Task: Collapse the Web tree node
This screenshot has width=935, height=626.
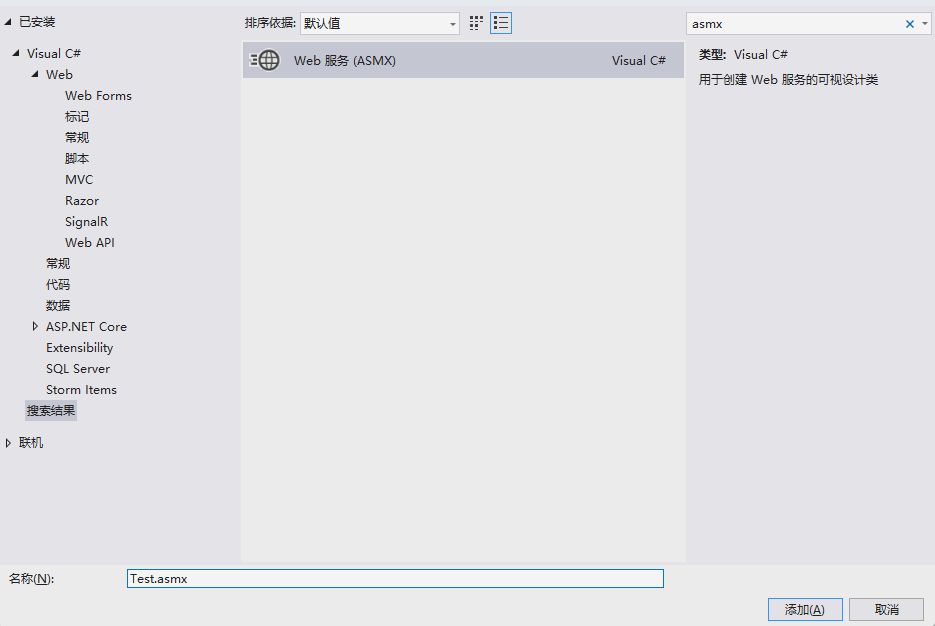Action: coord(35,75)
